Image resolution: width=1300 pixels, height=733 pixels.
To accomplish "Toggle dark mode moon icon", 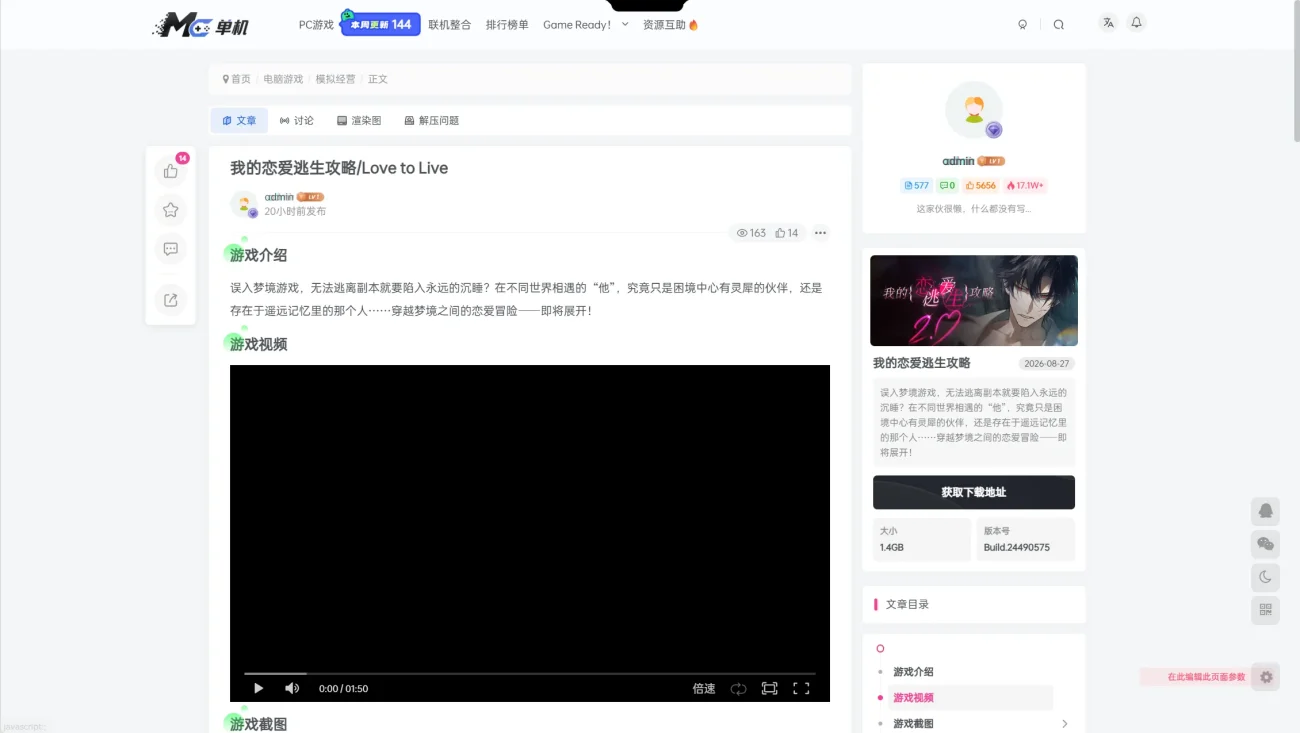I will [1266, 577].
